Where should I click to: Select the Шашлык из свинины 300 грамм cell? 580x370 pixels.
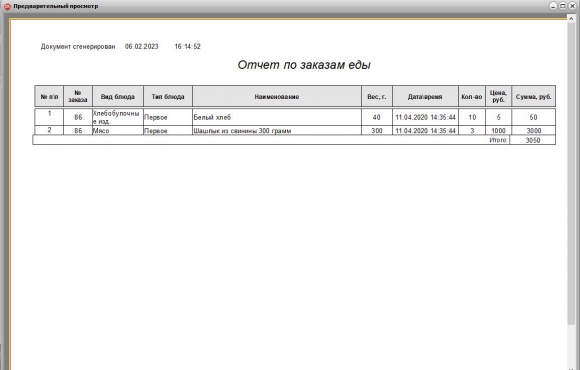click(x=277, y=131)
